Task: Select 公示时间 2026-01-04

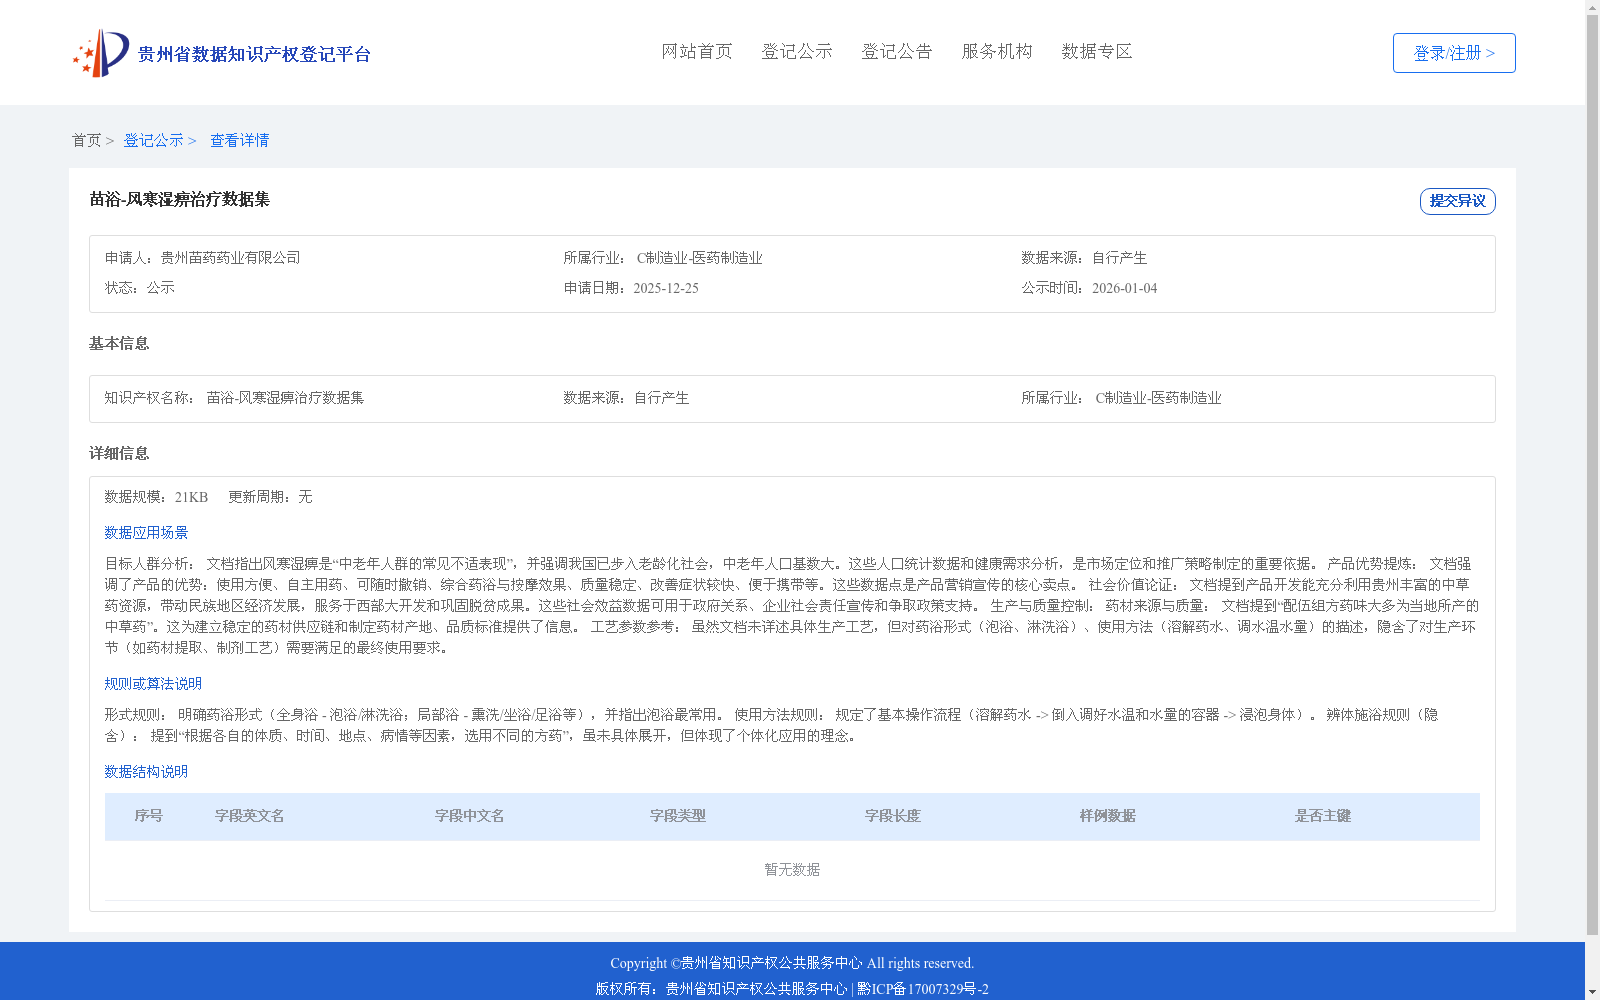Action: point(1089,288)
